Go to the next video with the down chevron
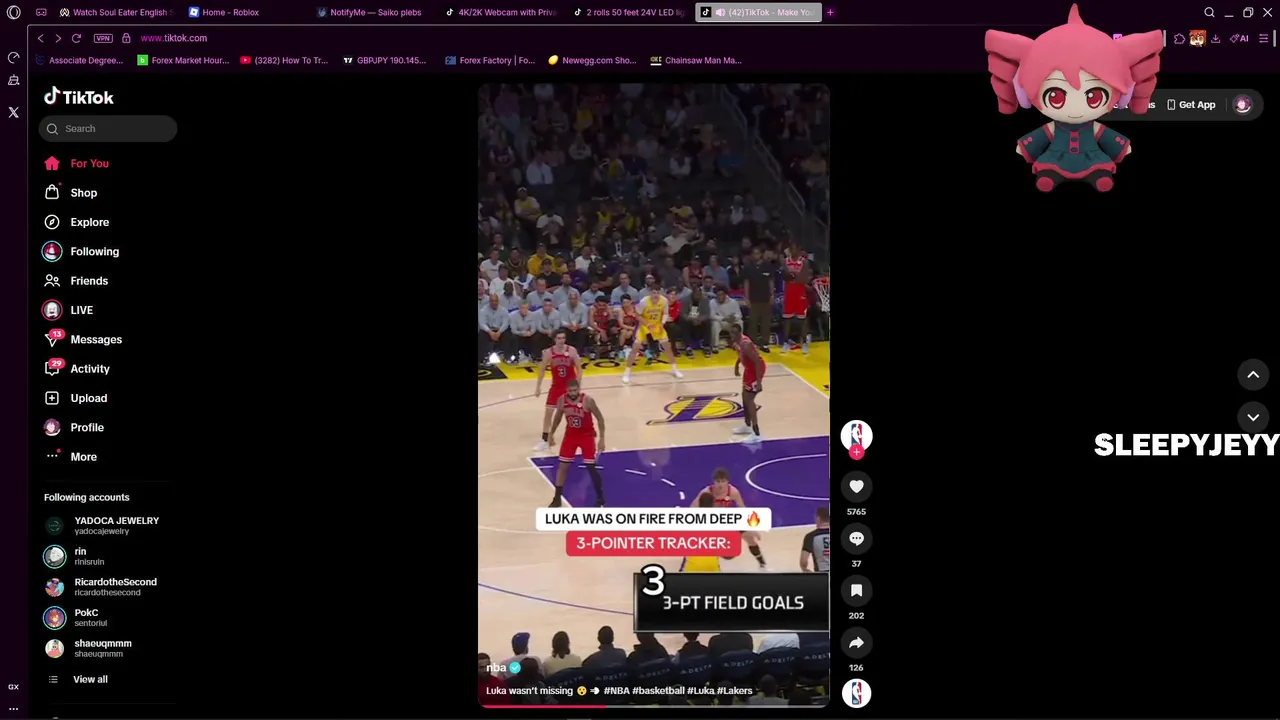This screenshot has width=1280, height=720. tap(1253, 417)
